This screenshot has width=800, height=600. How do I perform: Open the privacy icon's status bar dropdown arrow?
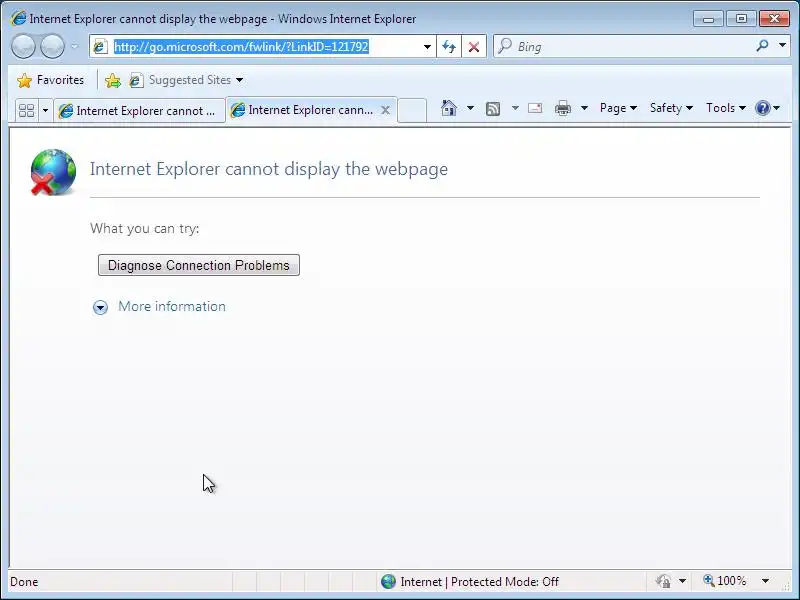(682, 581)
